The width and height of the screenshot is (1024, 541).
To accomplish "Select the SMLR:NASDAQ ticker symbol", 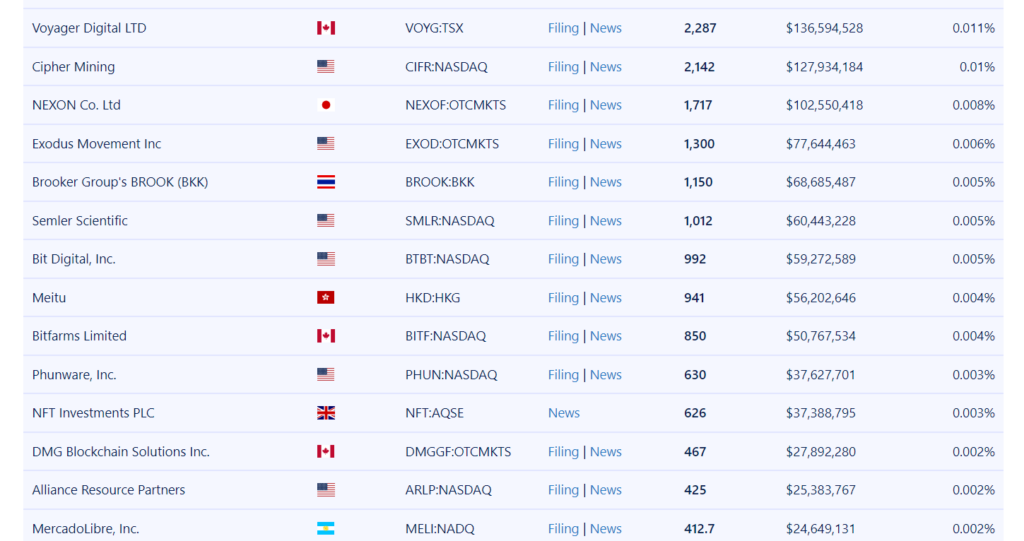I will tap(449, 221).
